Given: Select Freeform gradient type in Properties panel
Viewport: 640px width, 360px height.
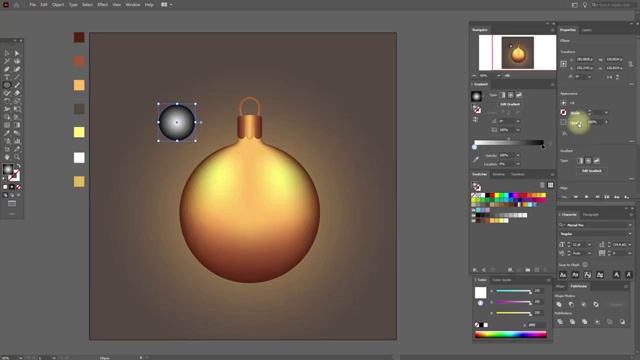Looking at the screenshot, I should click(597, 161).
